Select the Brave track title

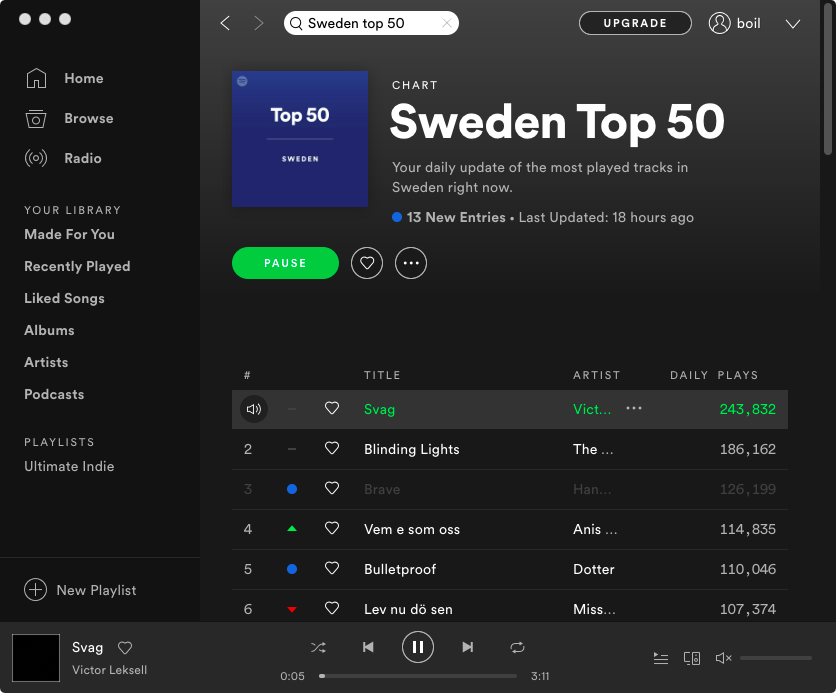point(382,489)
